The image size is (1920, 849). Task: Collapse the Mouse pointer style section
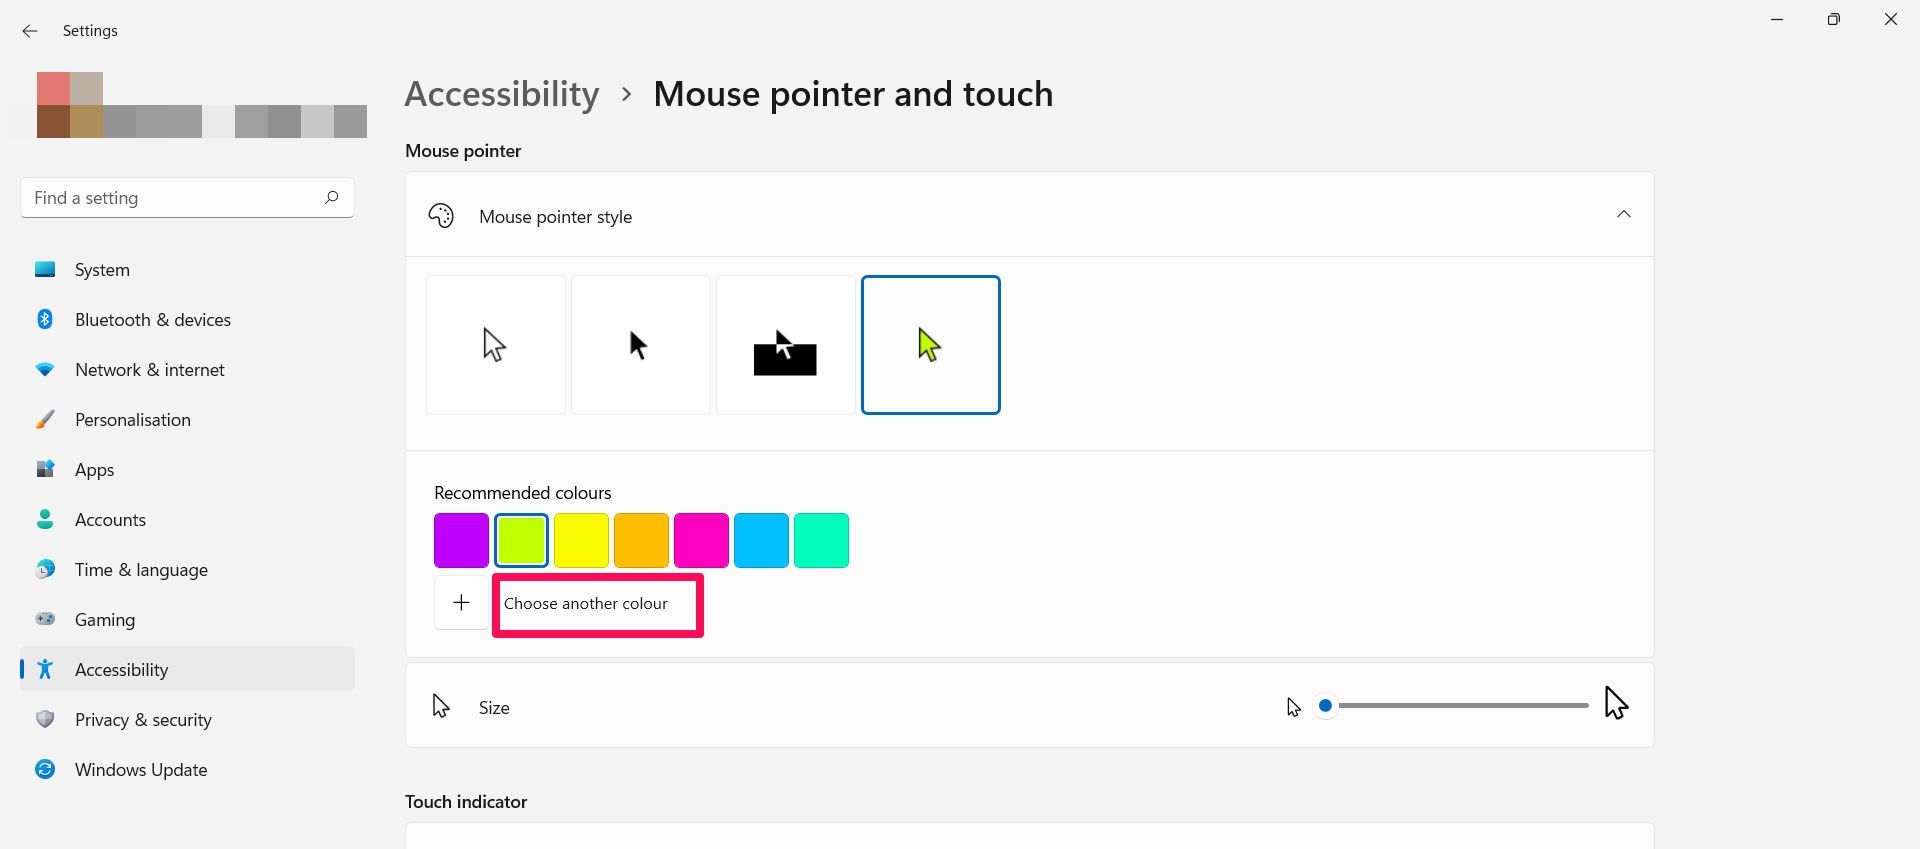[x=1623, y=215]
